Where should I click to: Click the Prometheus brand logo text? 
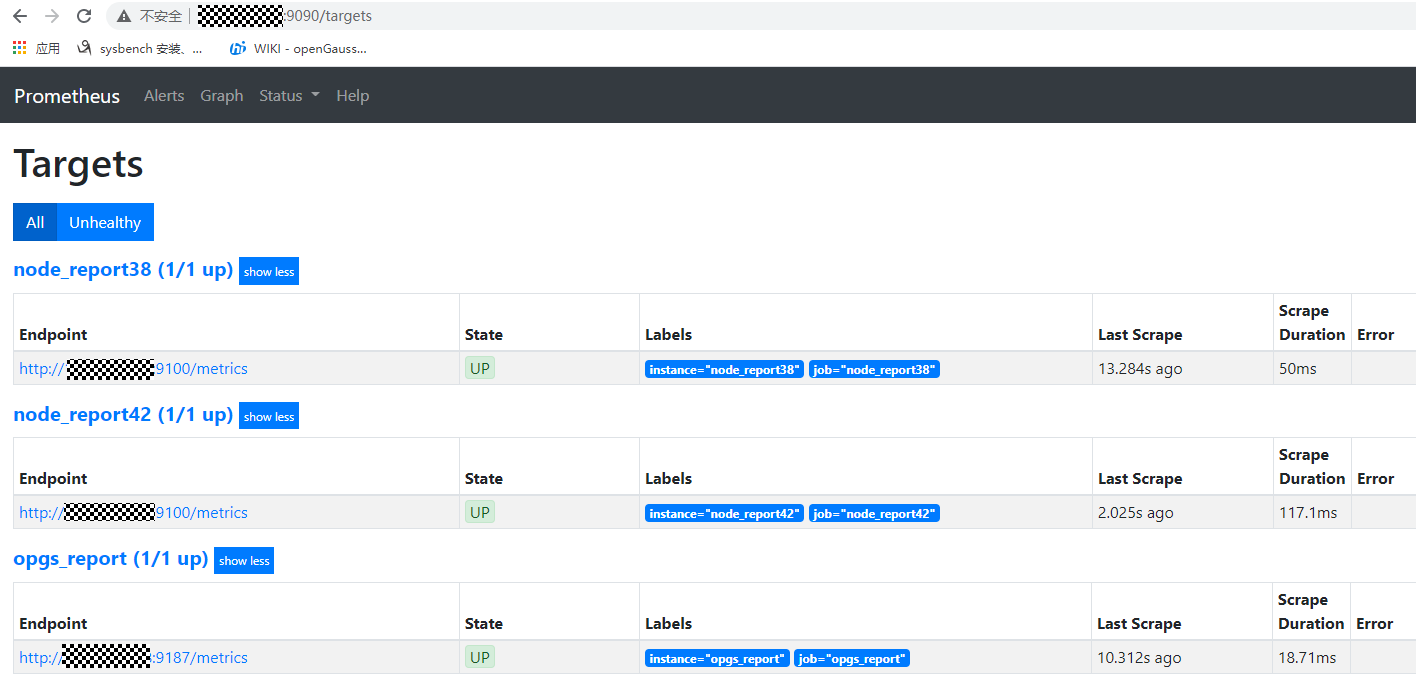point(66,95)
